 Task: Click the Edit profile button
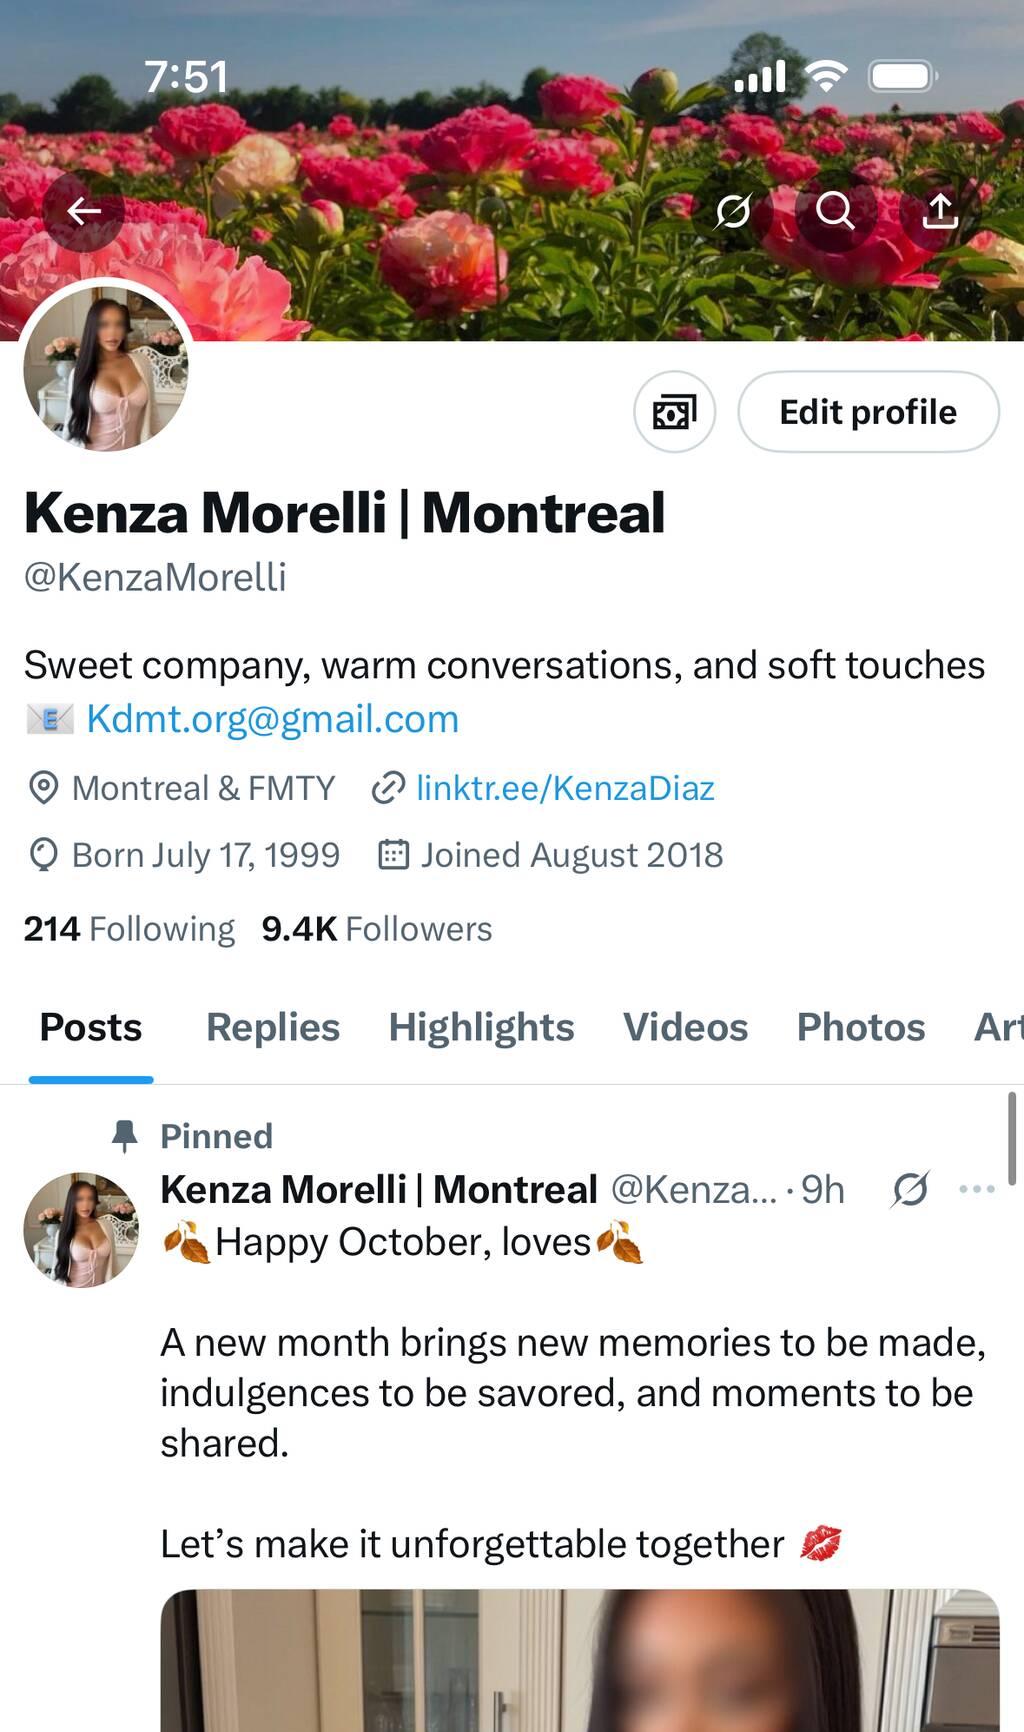[x=868, y=412]
